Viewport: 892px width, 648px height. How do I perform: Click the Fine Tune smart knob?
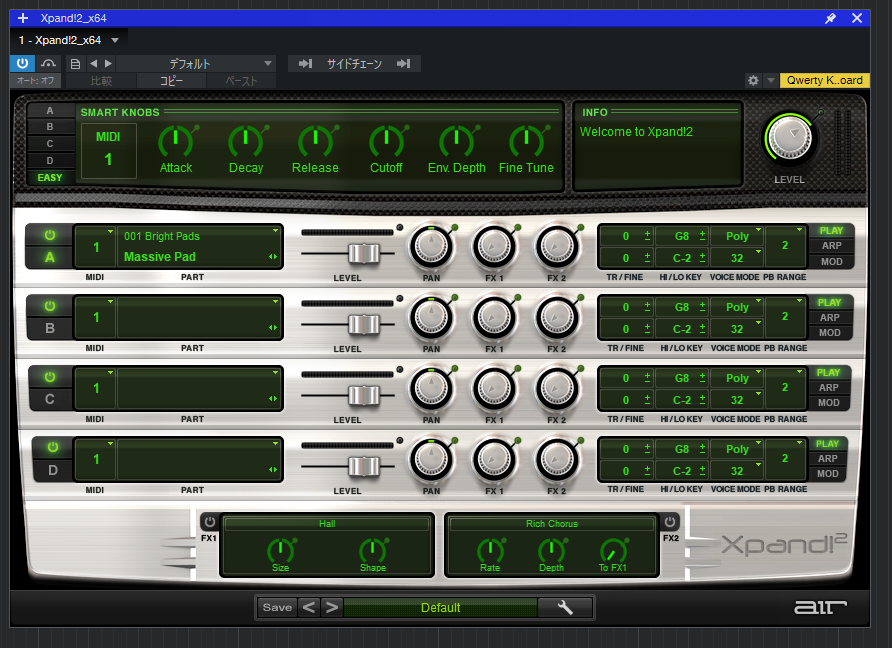tap(526, 141)
